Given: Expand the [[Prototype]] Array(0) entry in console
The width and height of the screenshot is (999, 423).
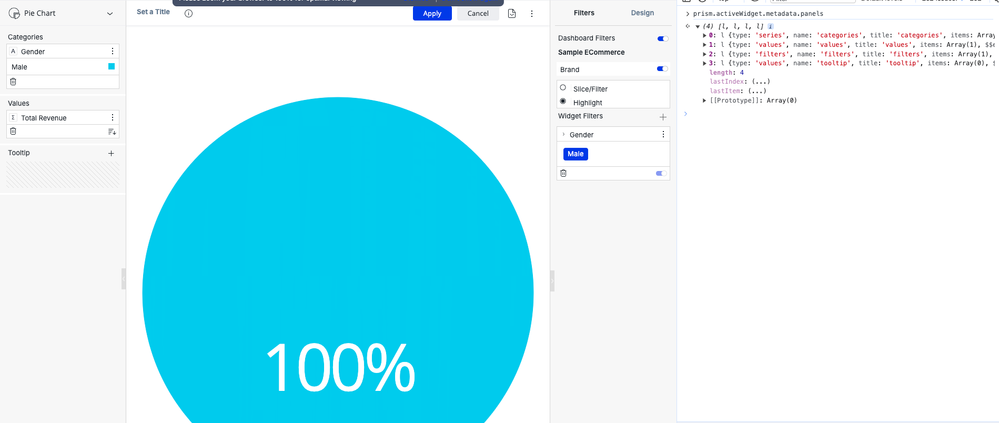Looking at the screenshot, I should (705, 101).
